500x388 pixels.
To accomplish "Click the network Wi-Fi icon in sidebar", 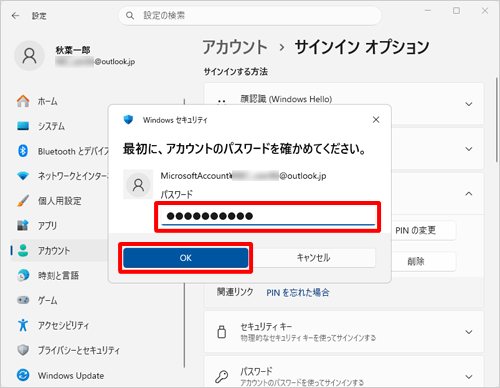I will (x=23, y=176).
